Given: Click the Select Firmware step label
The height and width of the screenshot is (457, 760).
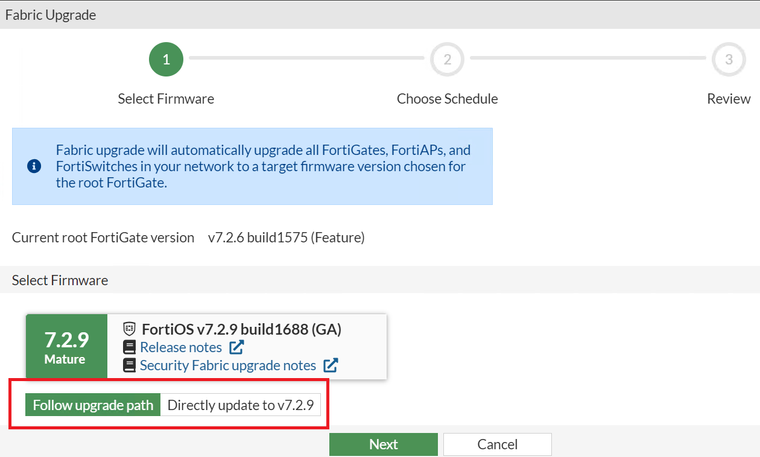Looking at the screenshot, I should tap(166, 99).
